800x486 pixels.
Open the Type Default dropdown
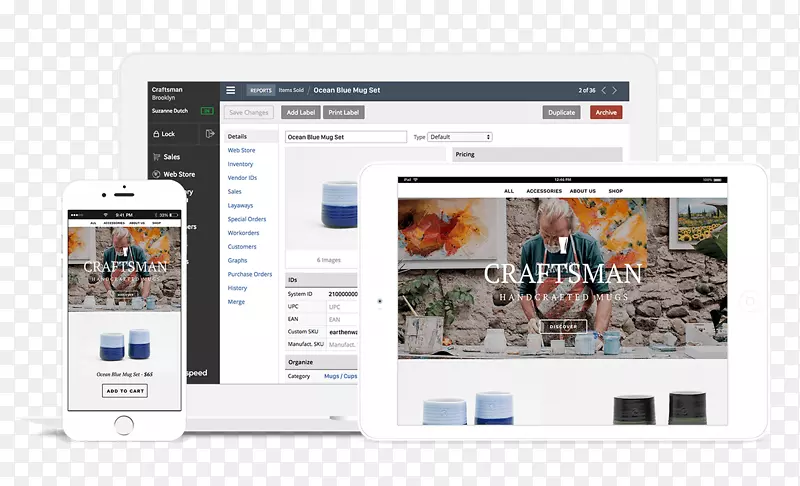point(460,137)
